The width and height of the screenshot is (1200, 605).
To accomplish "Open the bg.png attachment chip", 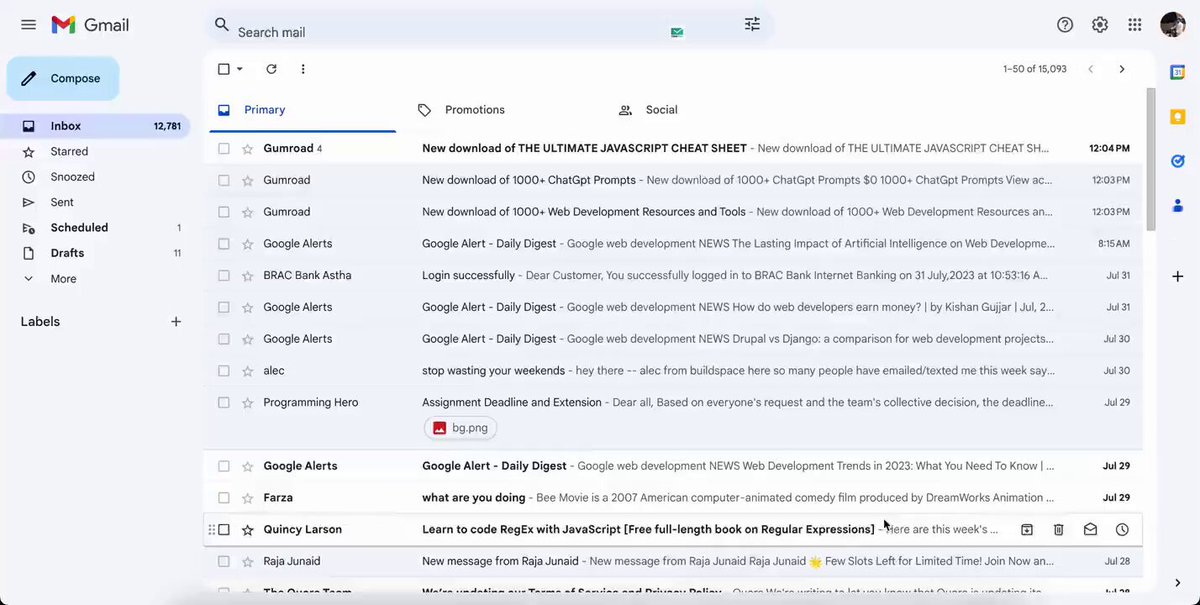I will click(x=461, y=428).
